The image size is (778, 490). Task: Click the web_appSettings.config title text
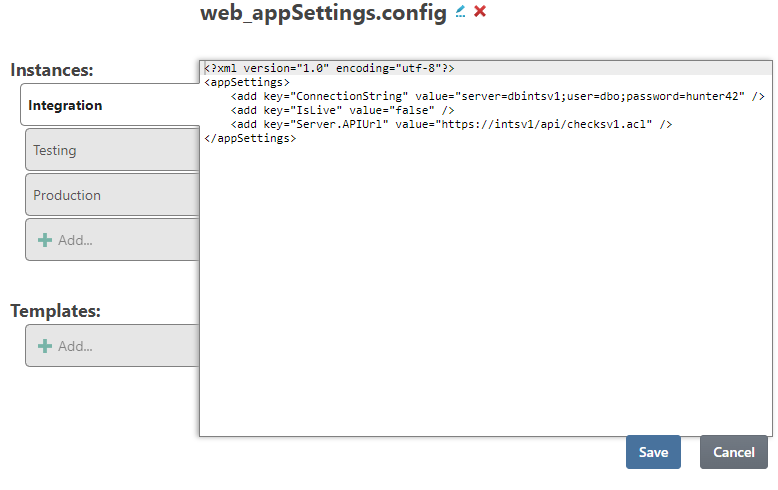323,13
